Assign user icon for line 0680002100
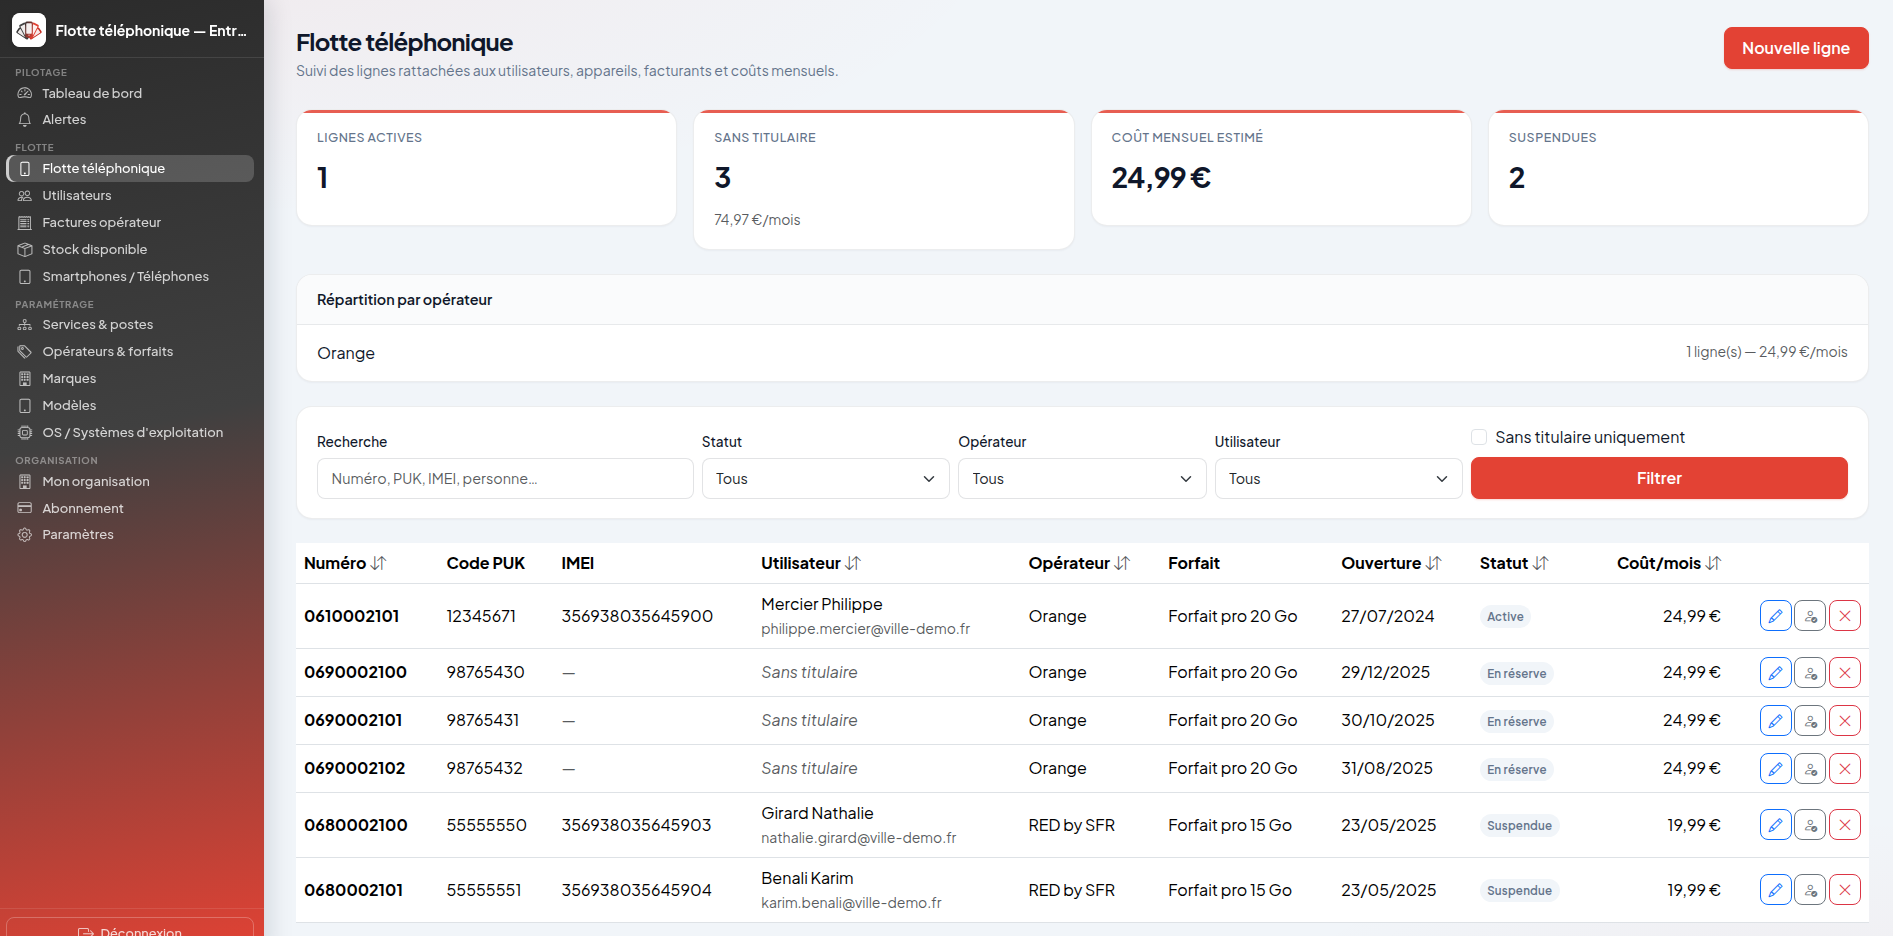Image resolution: width=1893 pixels, height=936 pixels. point(1810,825)
